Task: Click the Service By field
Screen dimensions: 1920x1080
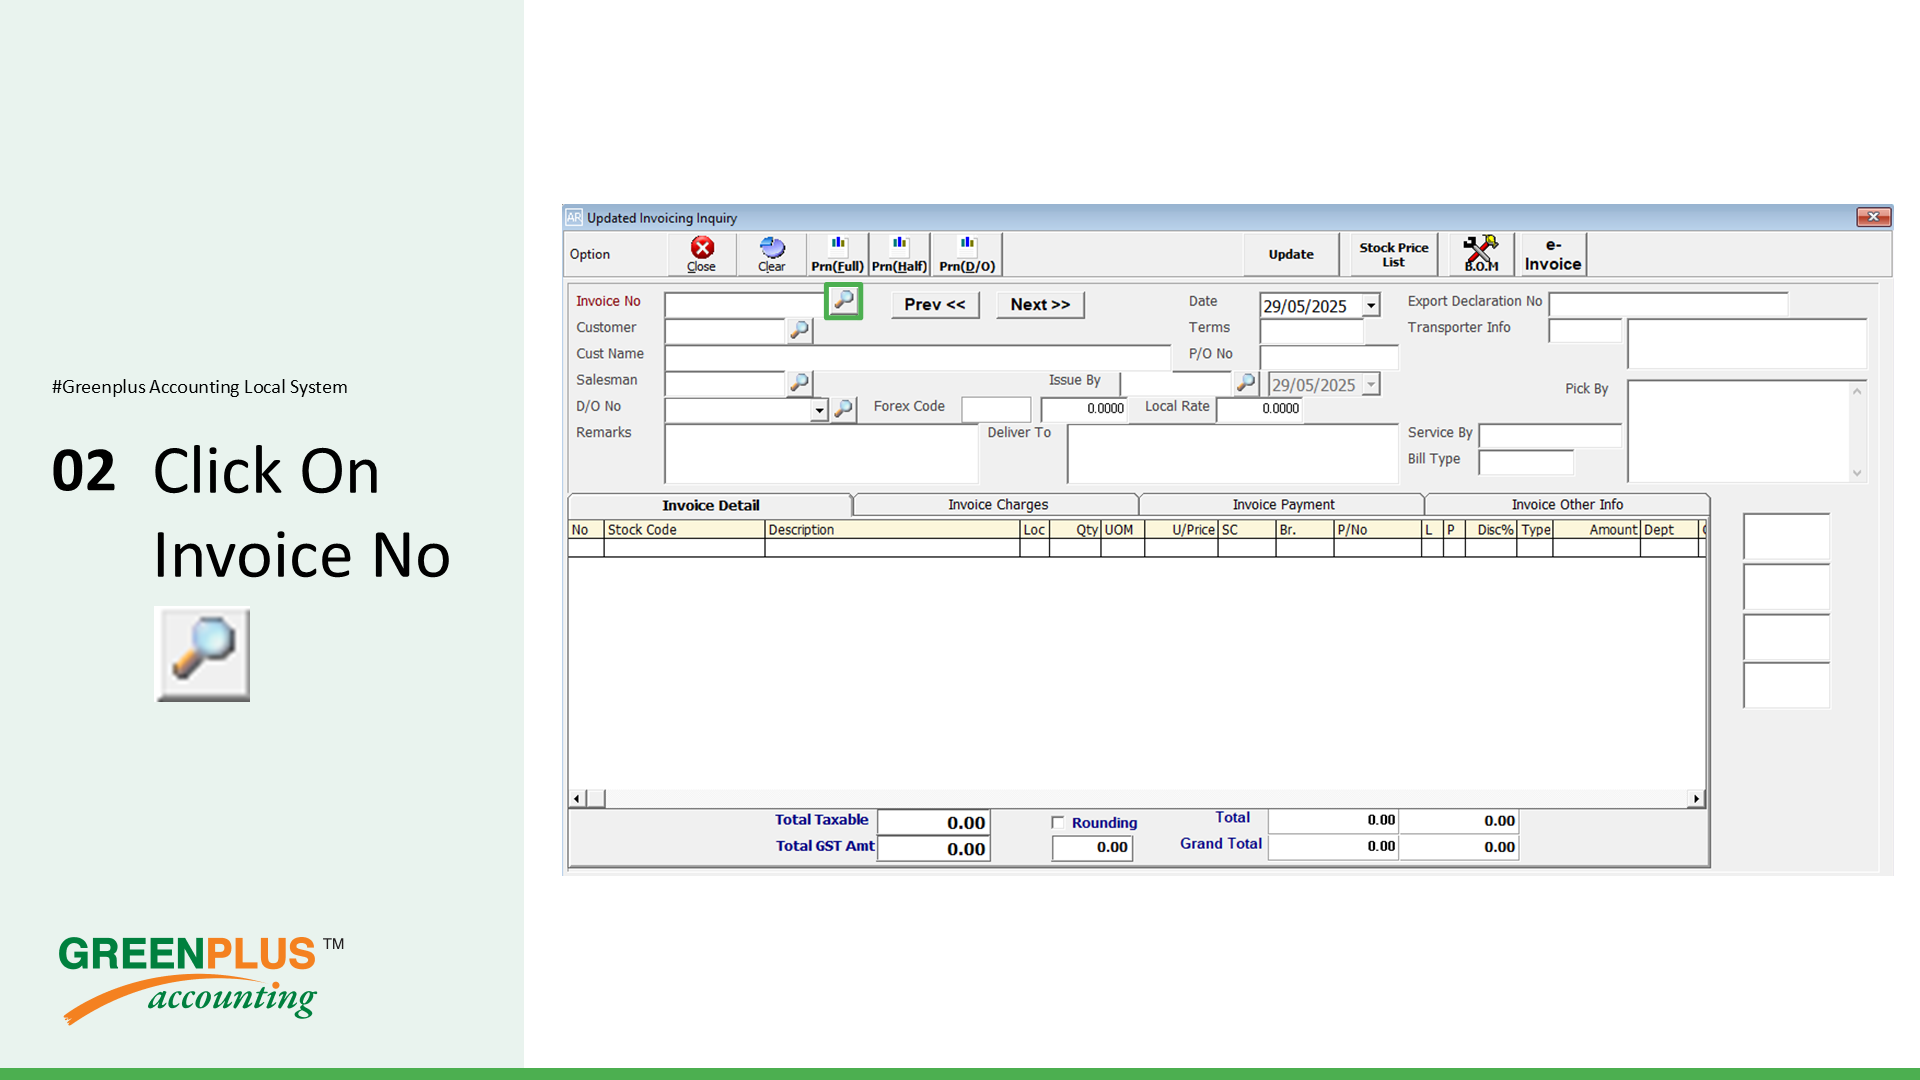Action: point(1550,435)
